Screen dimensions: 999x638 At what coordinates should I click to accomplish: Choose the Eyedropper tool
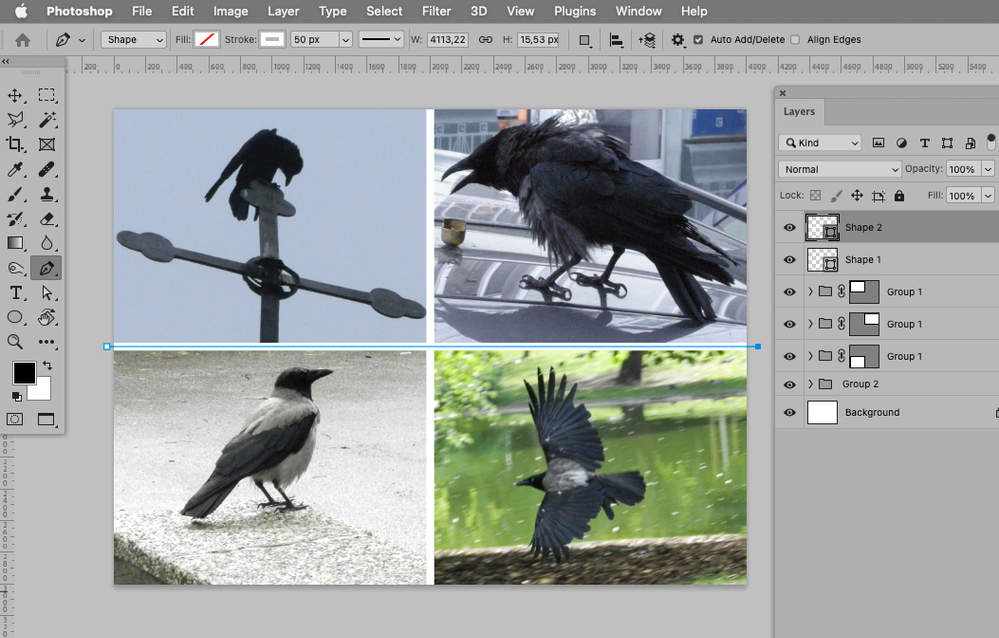click(x=16, y=170)
